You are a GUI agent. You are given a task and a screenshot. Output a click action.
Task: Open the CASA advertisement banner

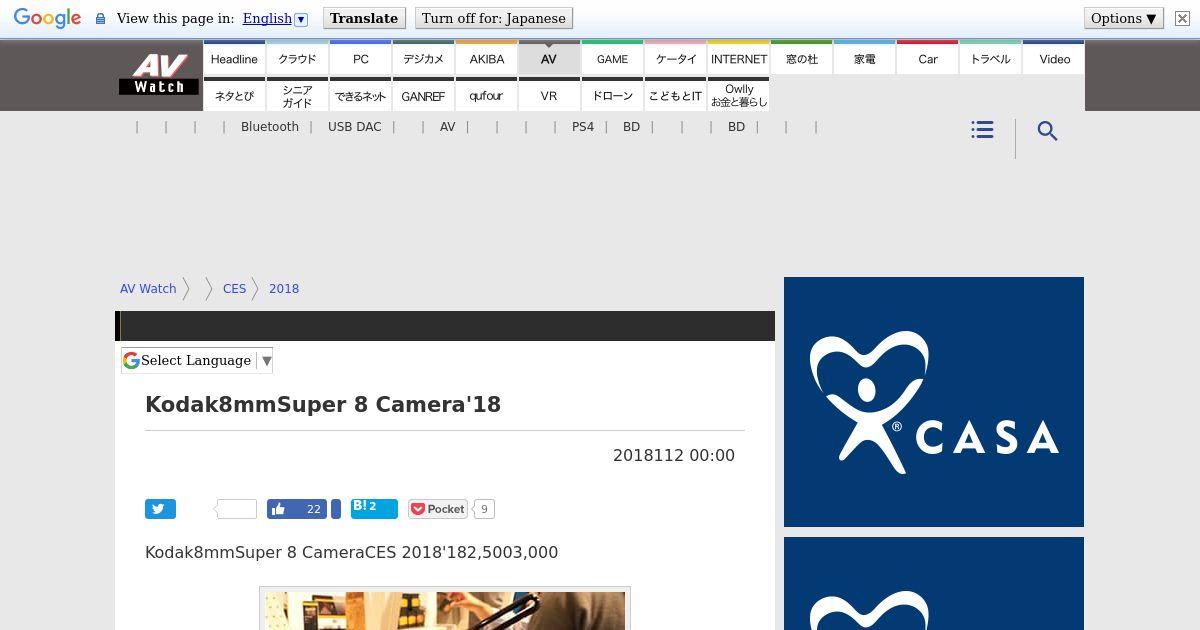934,402
